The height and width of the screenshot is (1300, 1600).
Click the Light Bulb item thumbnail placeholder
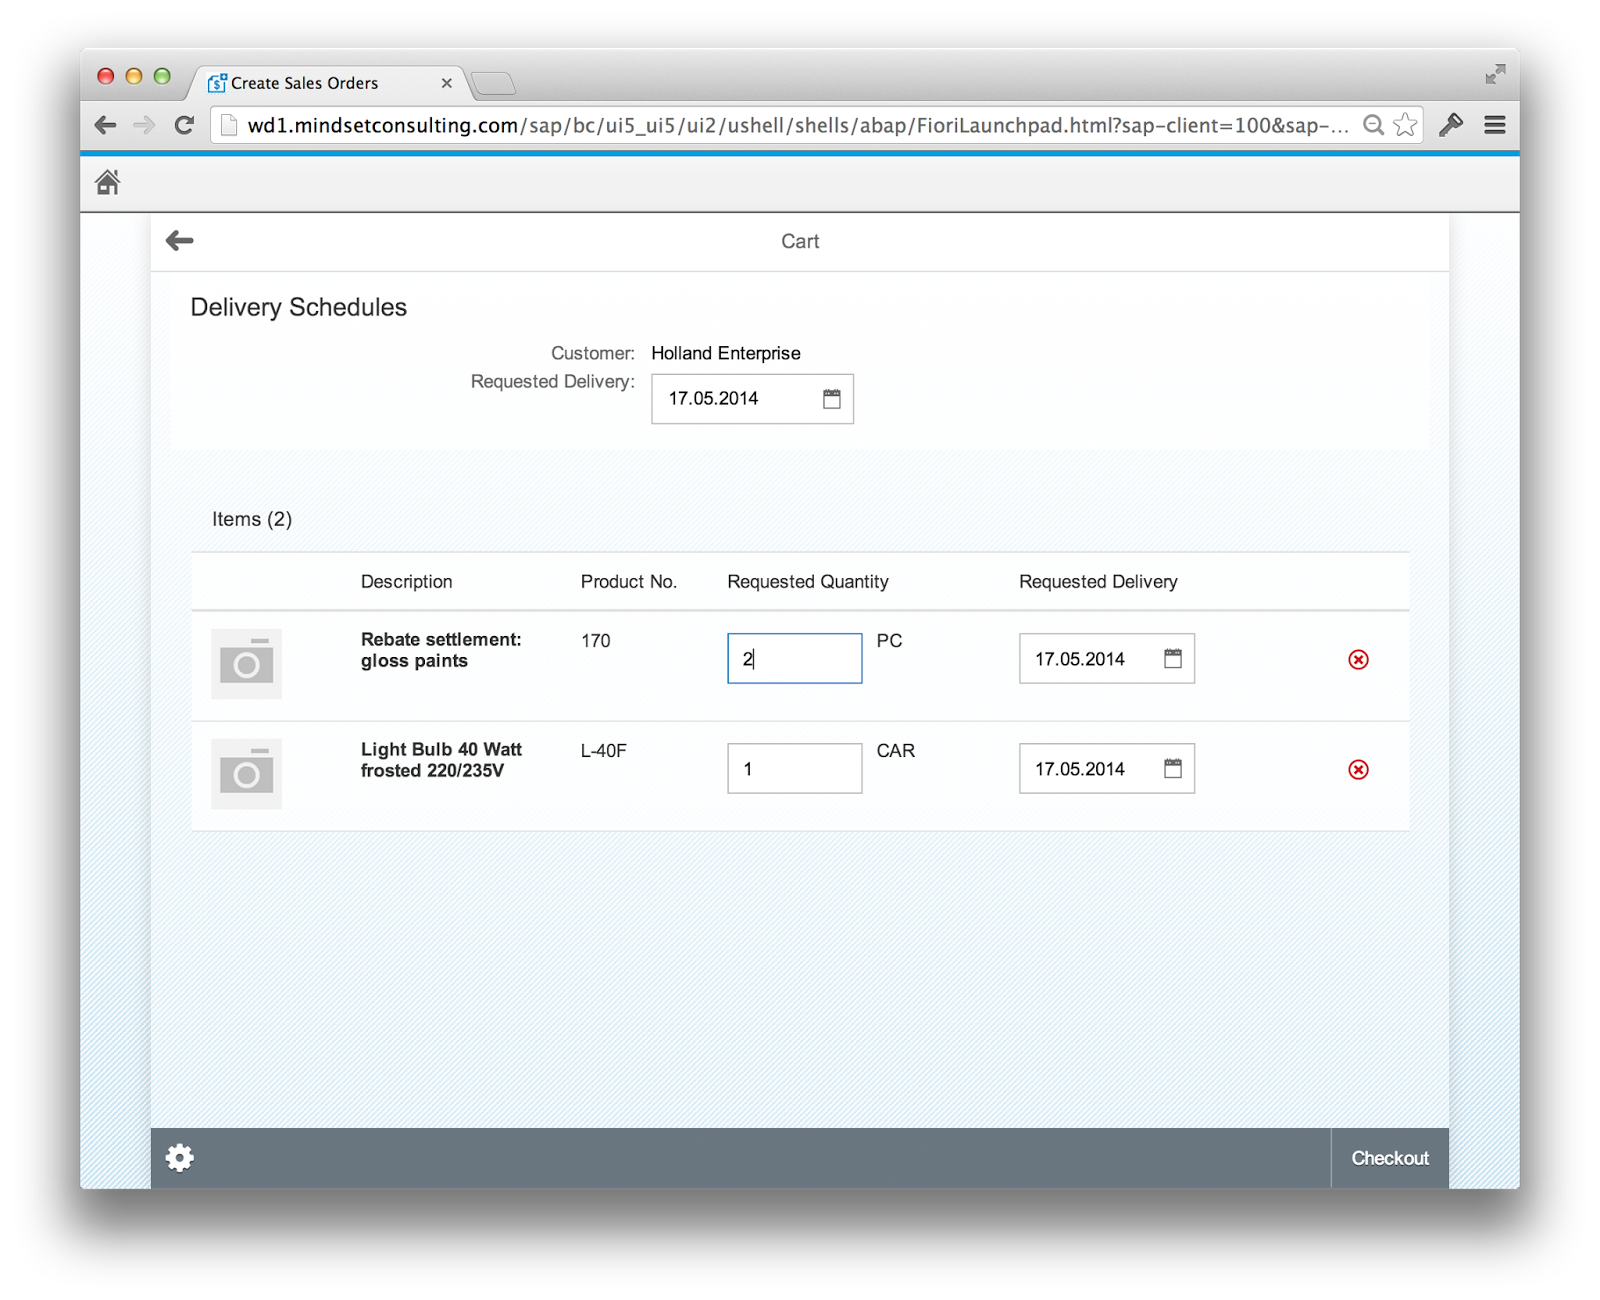pos(246,772)
